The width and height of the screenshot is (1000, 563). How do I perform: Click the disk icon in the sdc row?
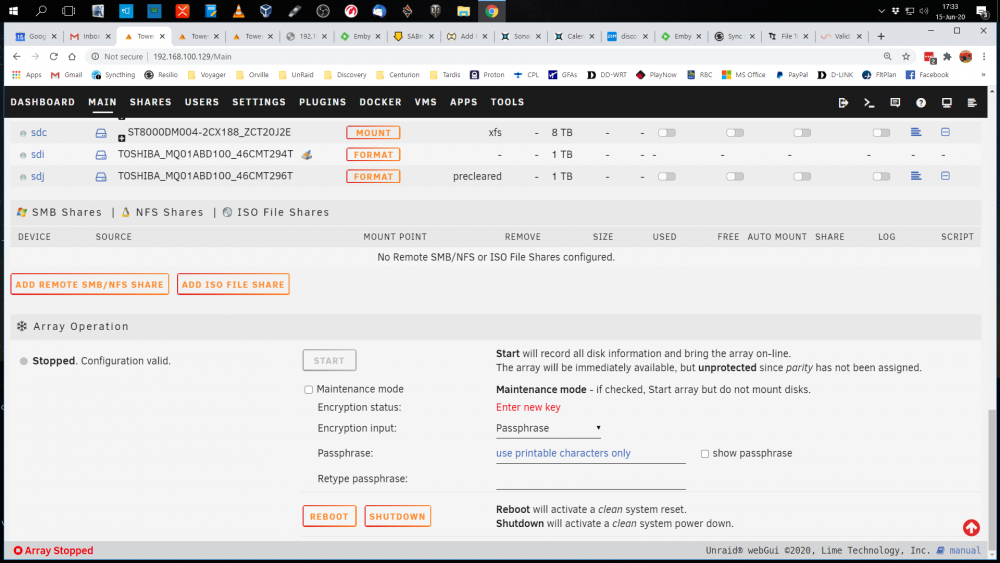pos(101,133)
